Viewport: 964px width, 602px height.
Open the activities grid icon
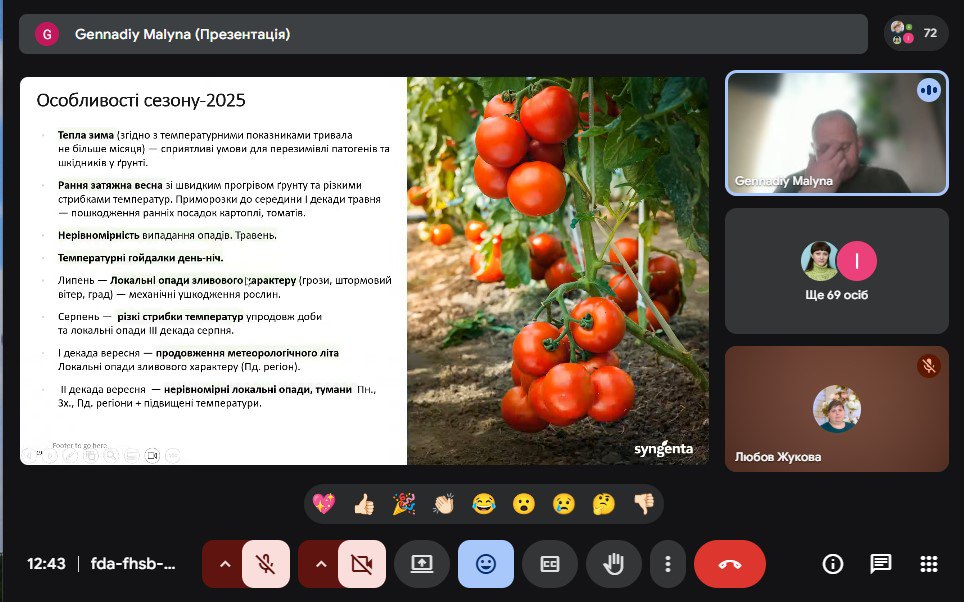pyautogui.click(x=928, y=564)
